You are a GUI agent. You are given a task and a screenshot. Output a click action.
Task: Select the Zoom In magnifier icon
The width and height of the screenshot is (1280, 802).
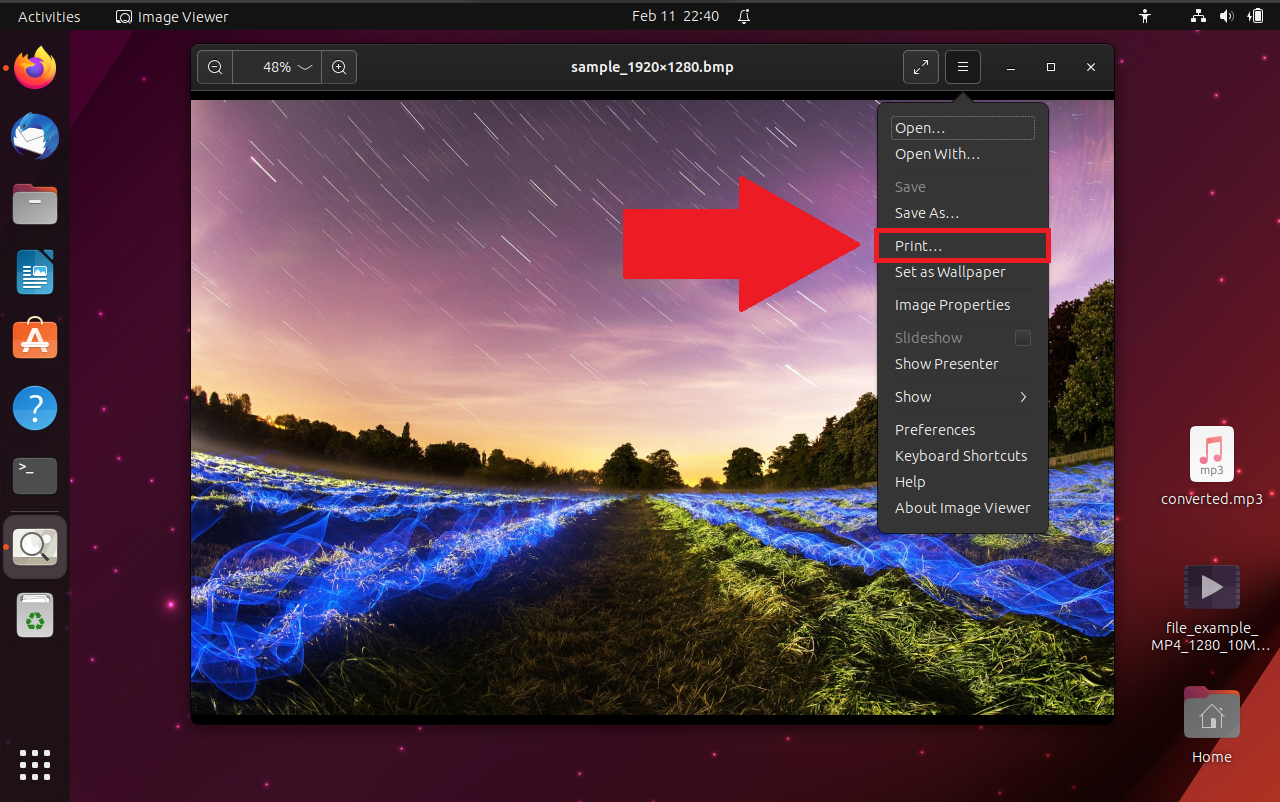coord(339,67)
